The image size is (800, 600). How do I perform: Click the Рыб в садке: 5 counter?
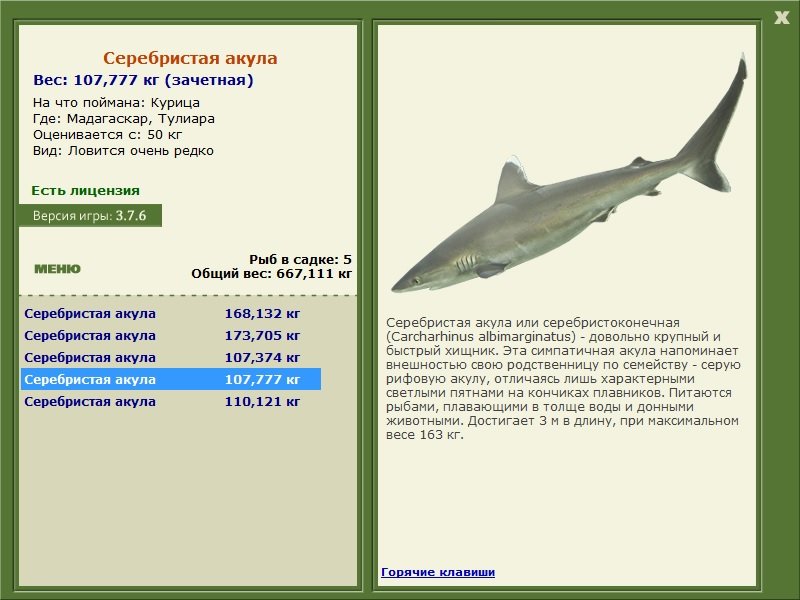point(301,260)
